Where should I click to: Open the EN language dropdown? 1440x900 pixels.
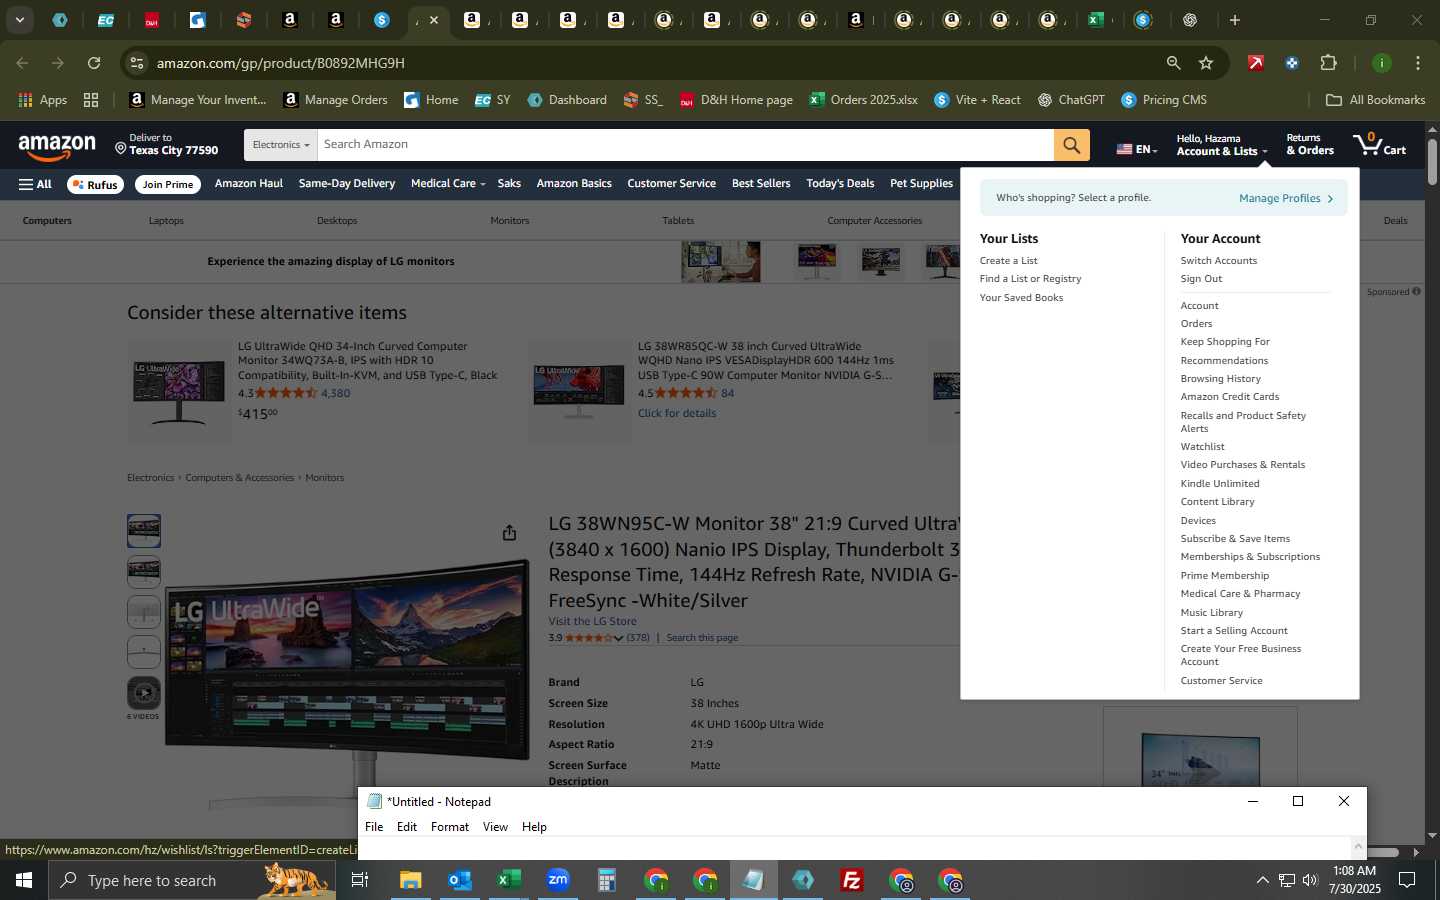pyautogui.click(x=1137, y=149)
